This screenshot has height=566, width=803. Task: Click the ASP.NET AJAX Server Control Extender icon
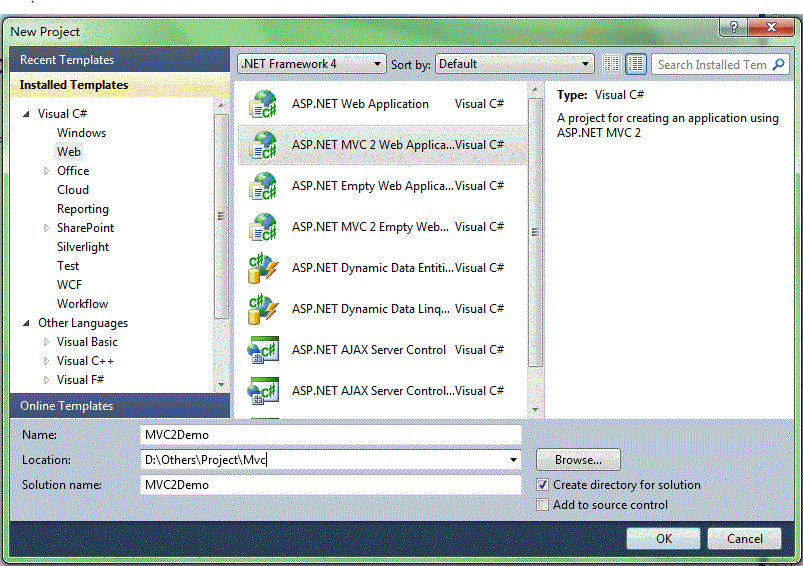(x=263, y=391)
